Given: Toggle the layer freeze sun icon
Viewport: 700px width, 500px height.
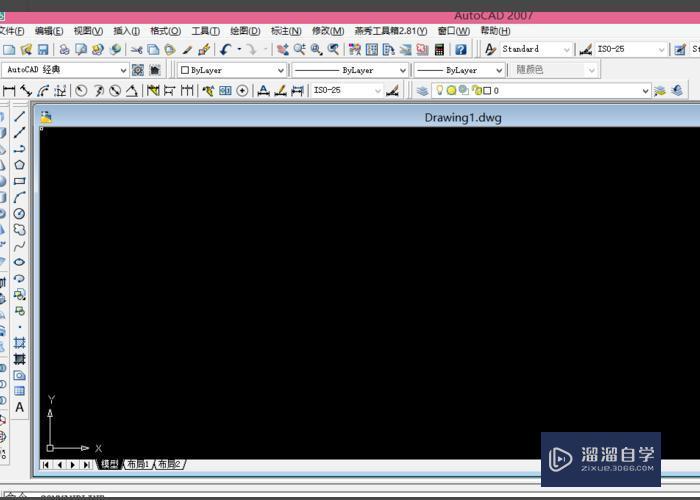Looking at the screenshot, I should (x=451, y=91).
